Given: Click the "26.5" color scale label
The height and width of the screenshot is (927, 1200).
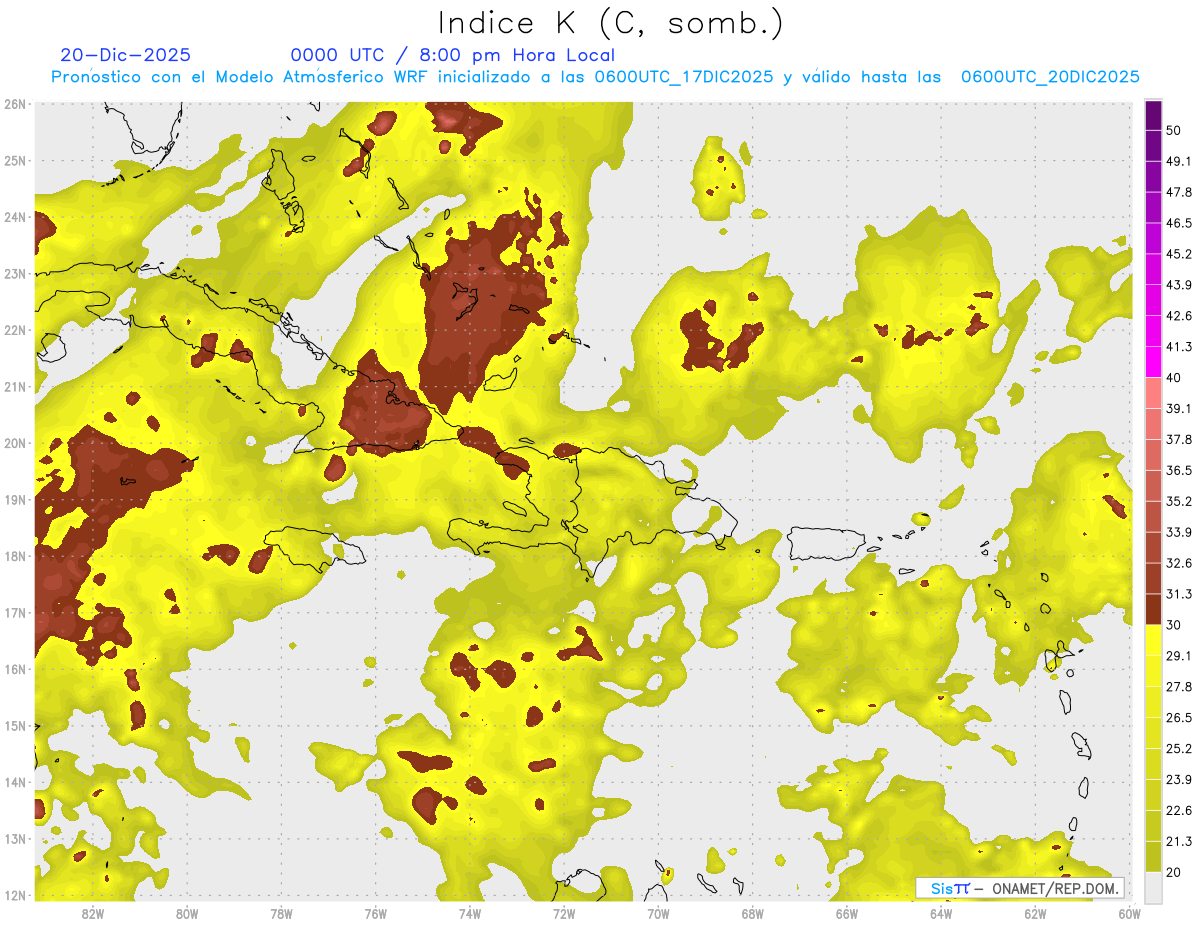Looking at the screenshot, I should tap(1179, 718).
